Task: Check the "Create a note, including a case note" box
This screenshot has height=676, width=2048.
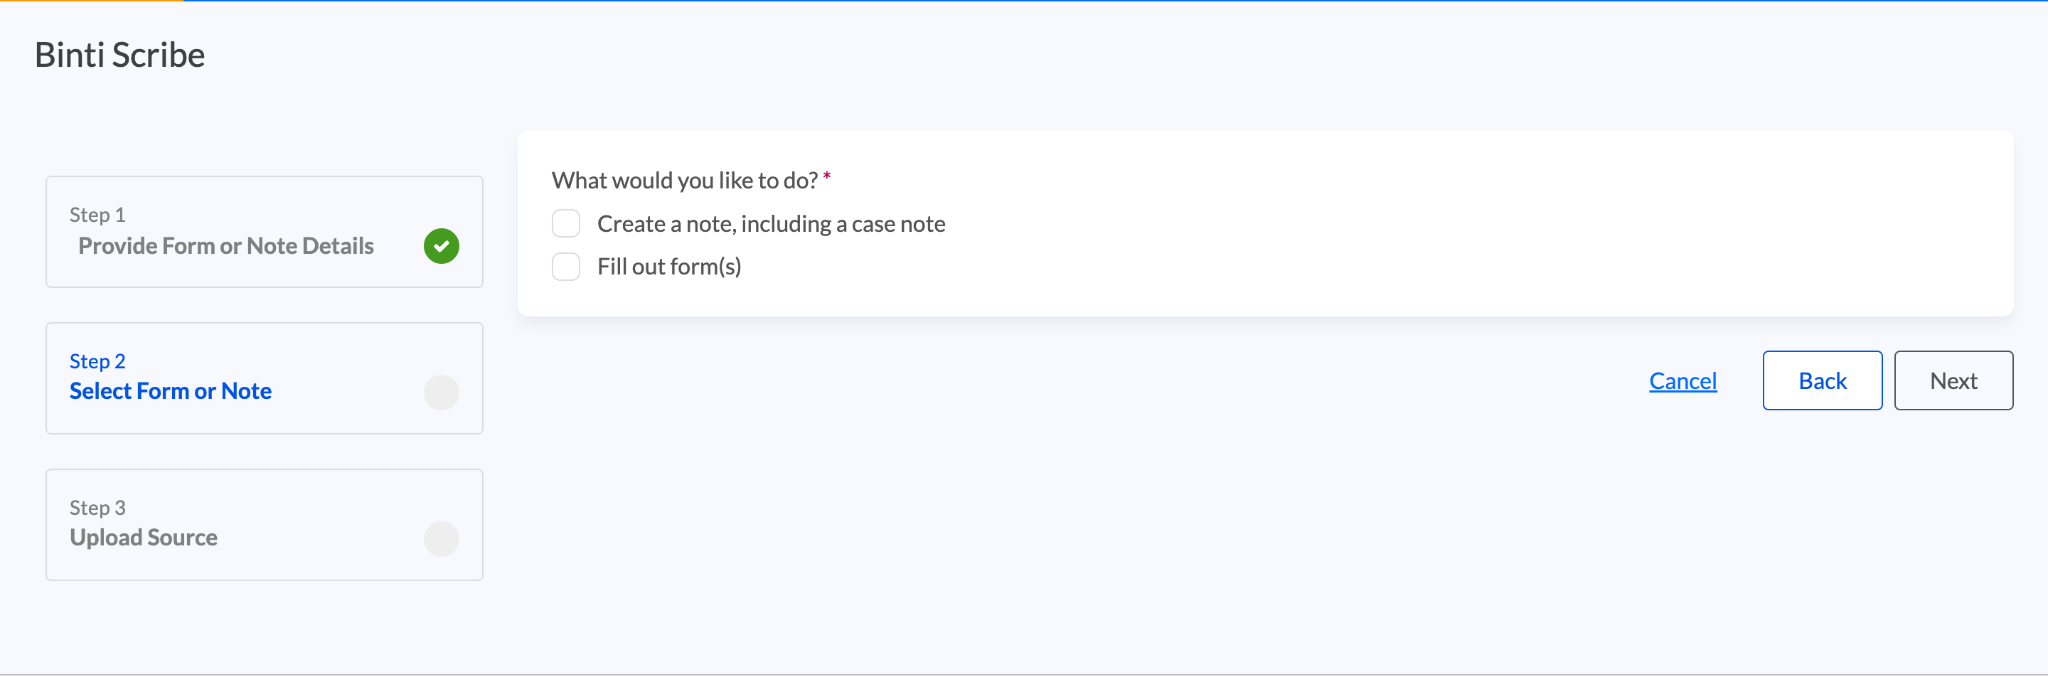Action: click(566, 223)
